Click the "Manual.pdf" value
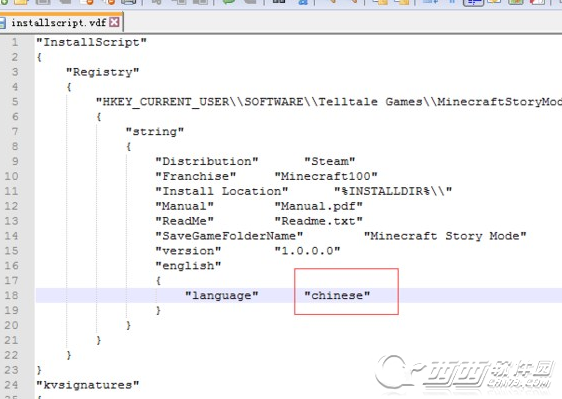The width and height of the screenshot is (562, 399). coord(319,206)
